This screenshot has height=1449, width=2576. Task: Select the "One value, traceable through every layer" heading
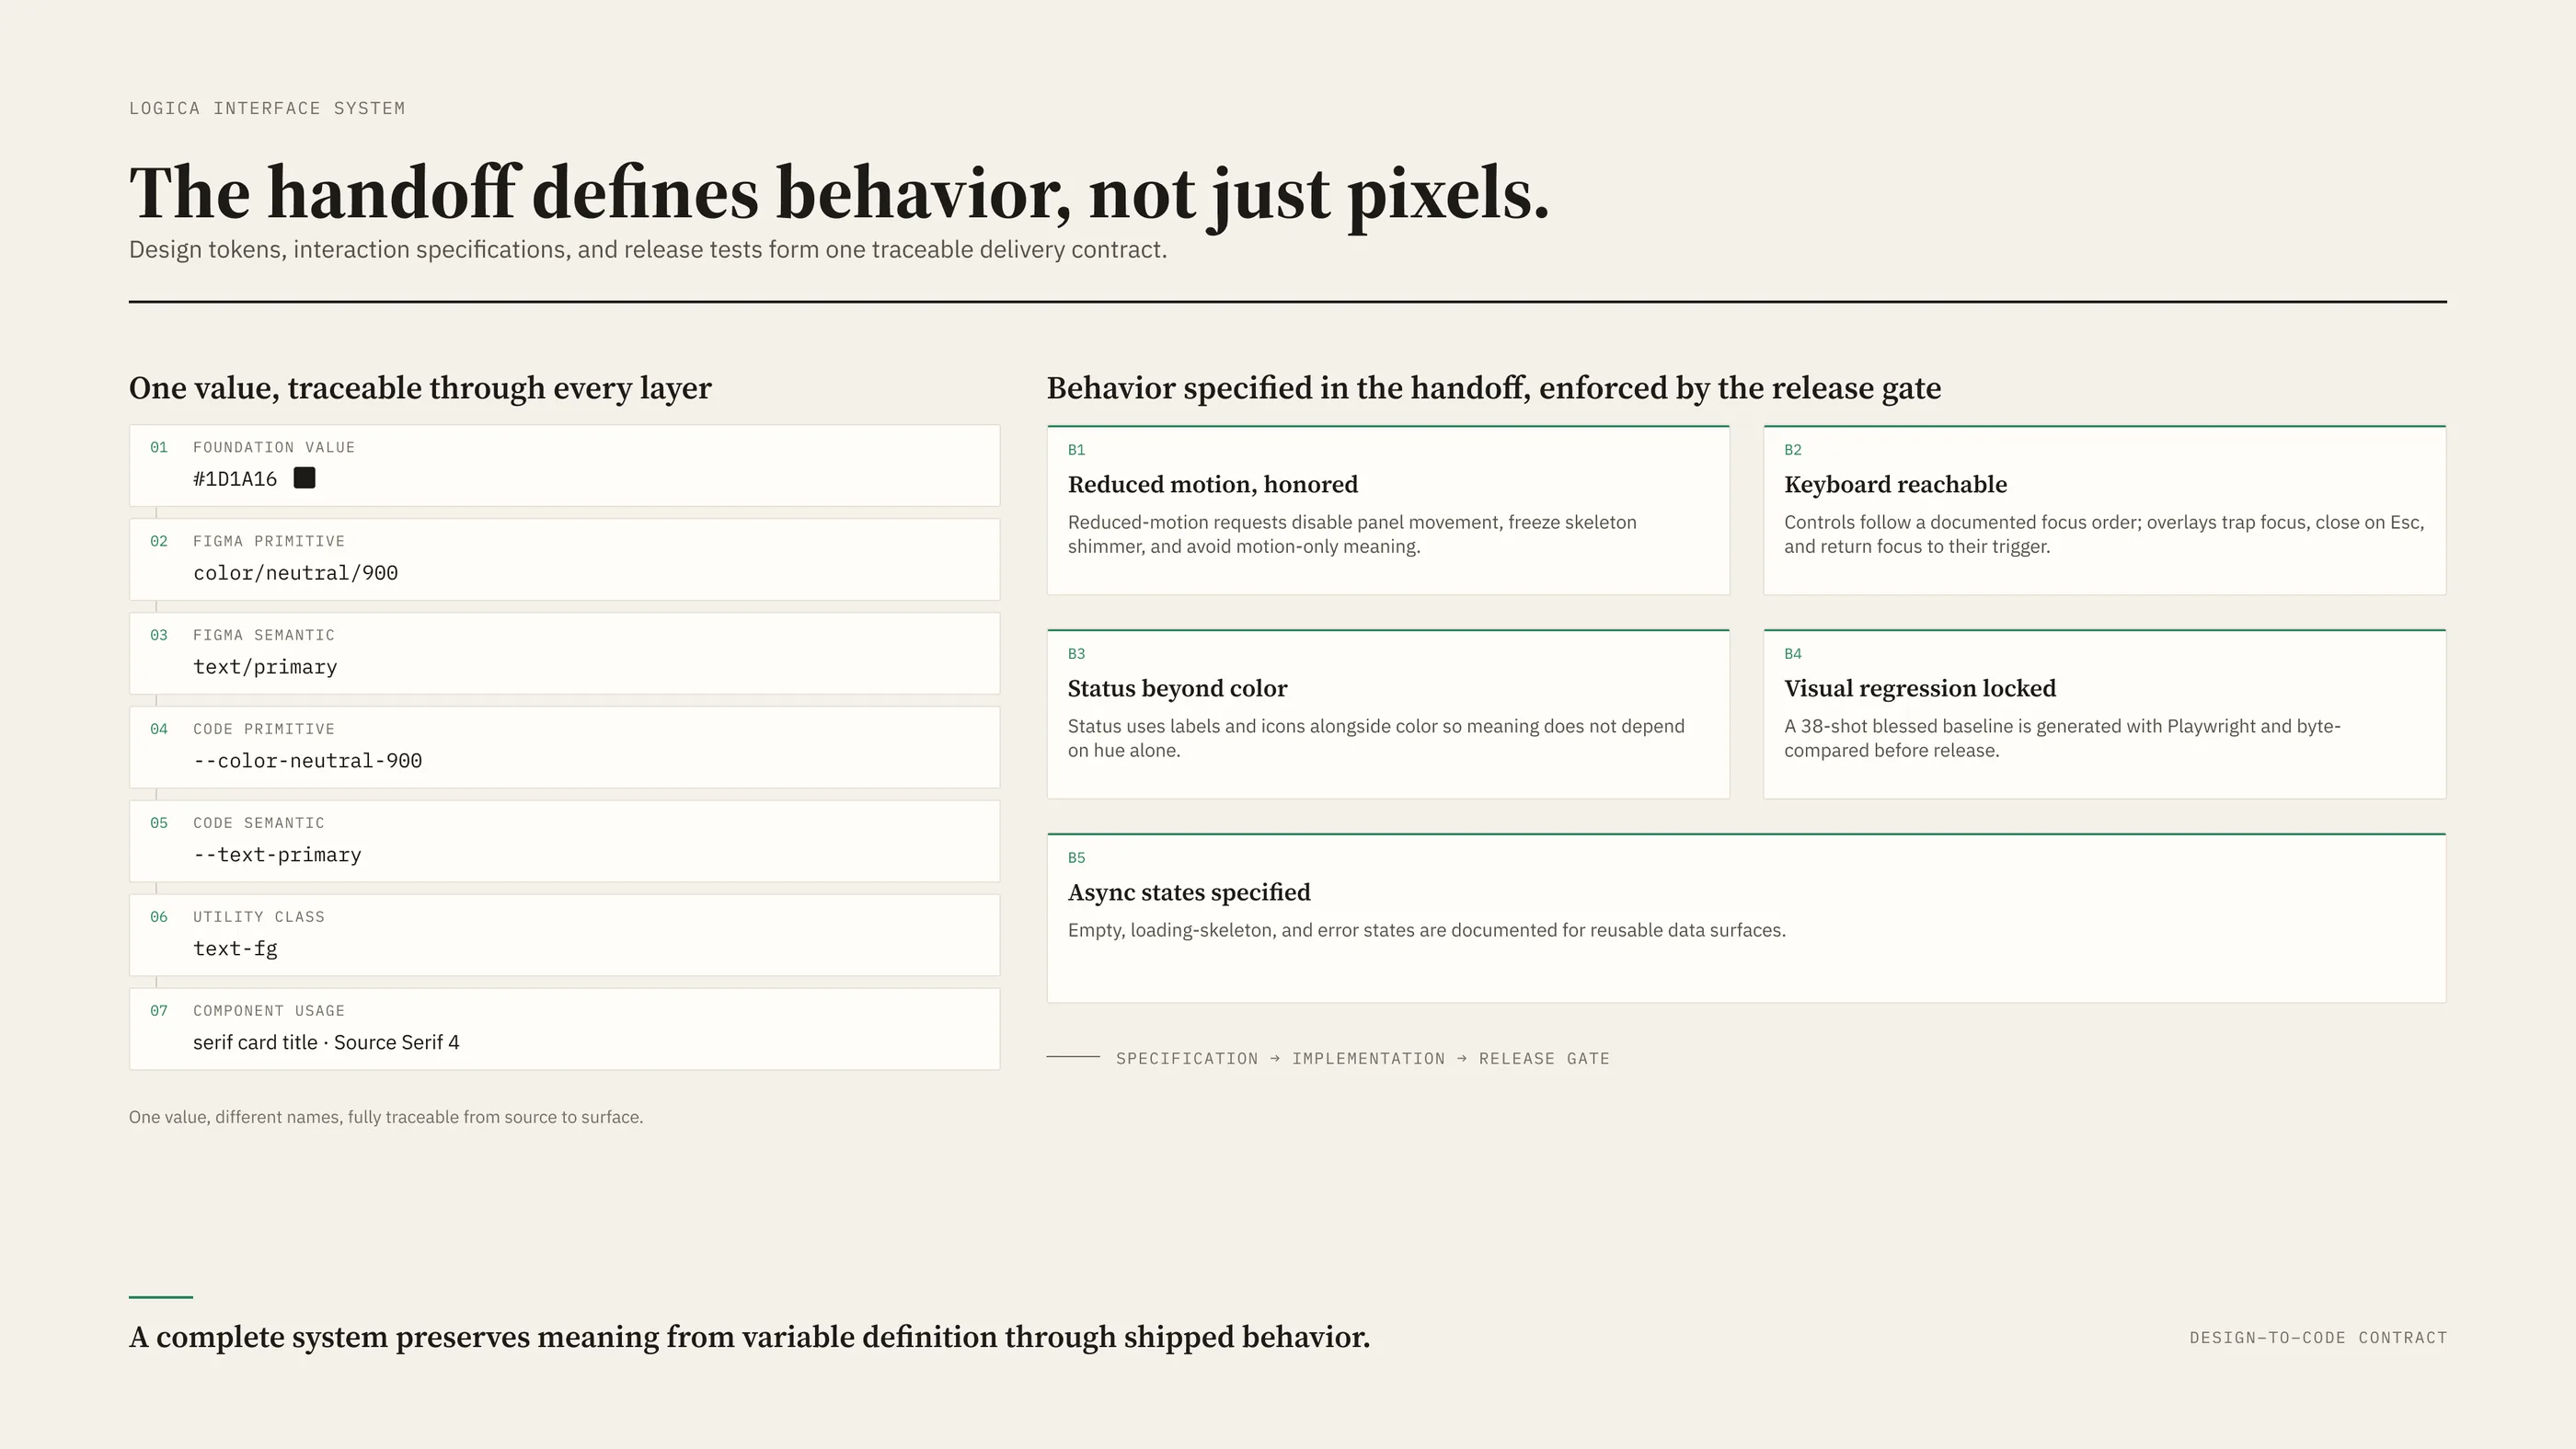pos(420,388)
